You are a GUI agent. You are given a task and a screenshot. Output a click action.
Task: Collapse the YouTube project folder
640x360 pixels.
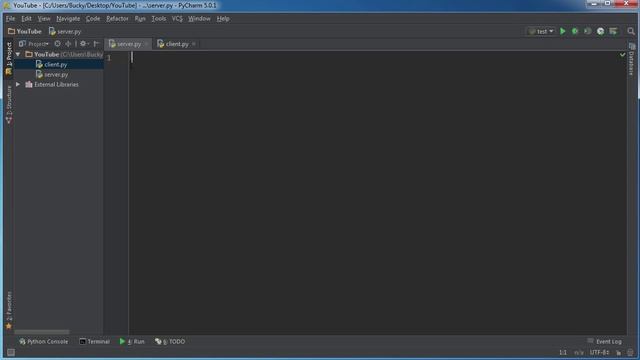18,54
